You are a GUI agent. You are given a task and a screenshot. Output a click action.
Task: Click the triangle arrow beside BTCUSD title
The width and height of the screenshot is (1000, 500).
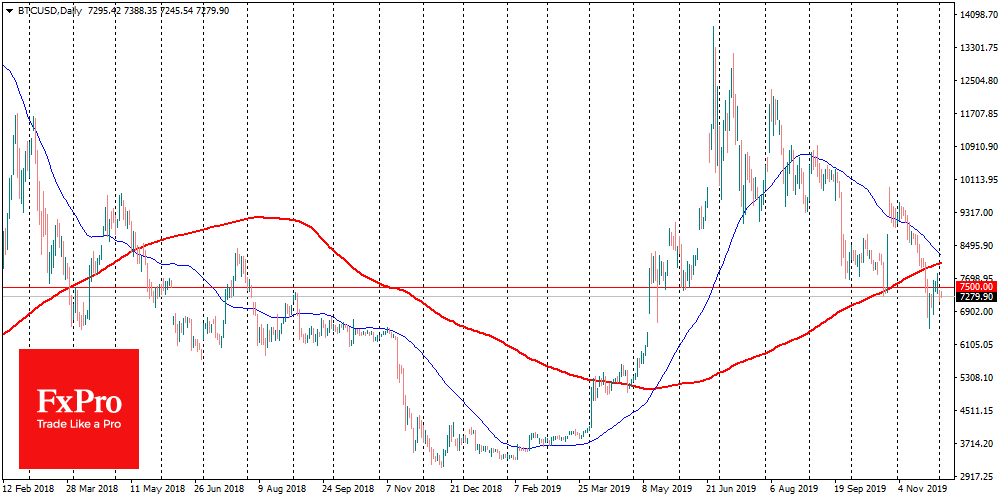click(x=9, y=10)
